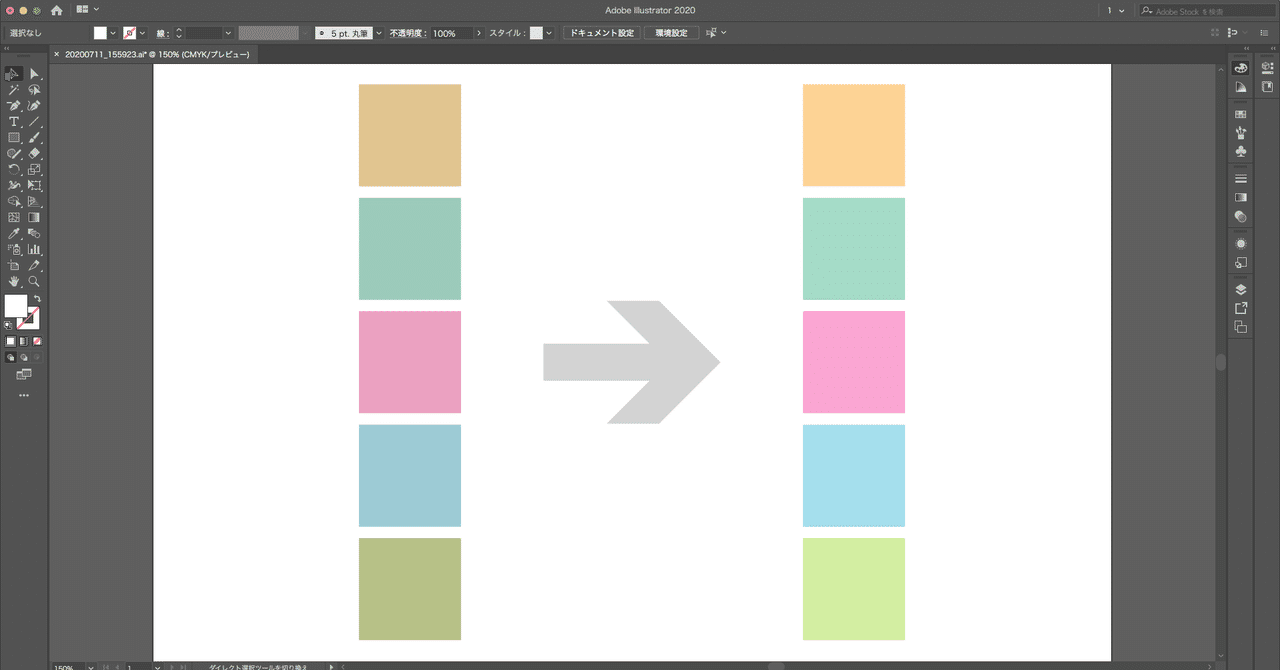Select the Pen tool
This screenshot has width=1280, height=670.
[14, 105]
